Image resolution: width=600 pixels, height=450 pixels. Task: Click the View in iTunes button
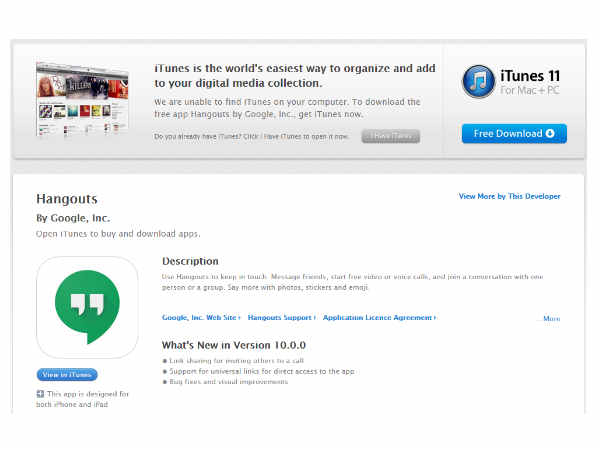point(67,375)
